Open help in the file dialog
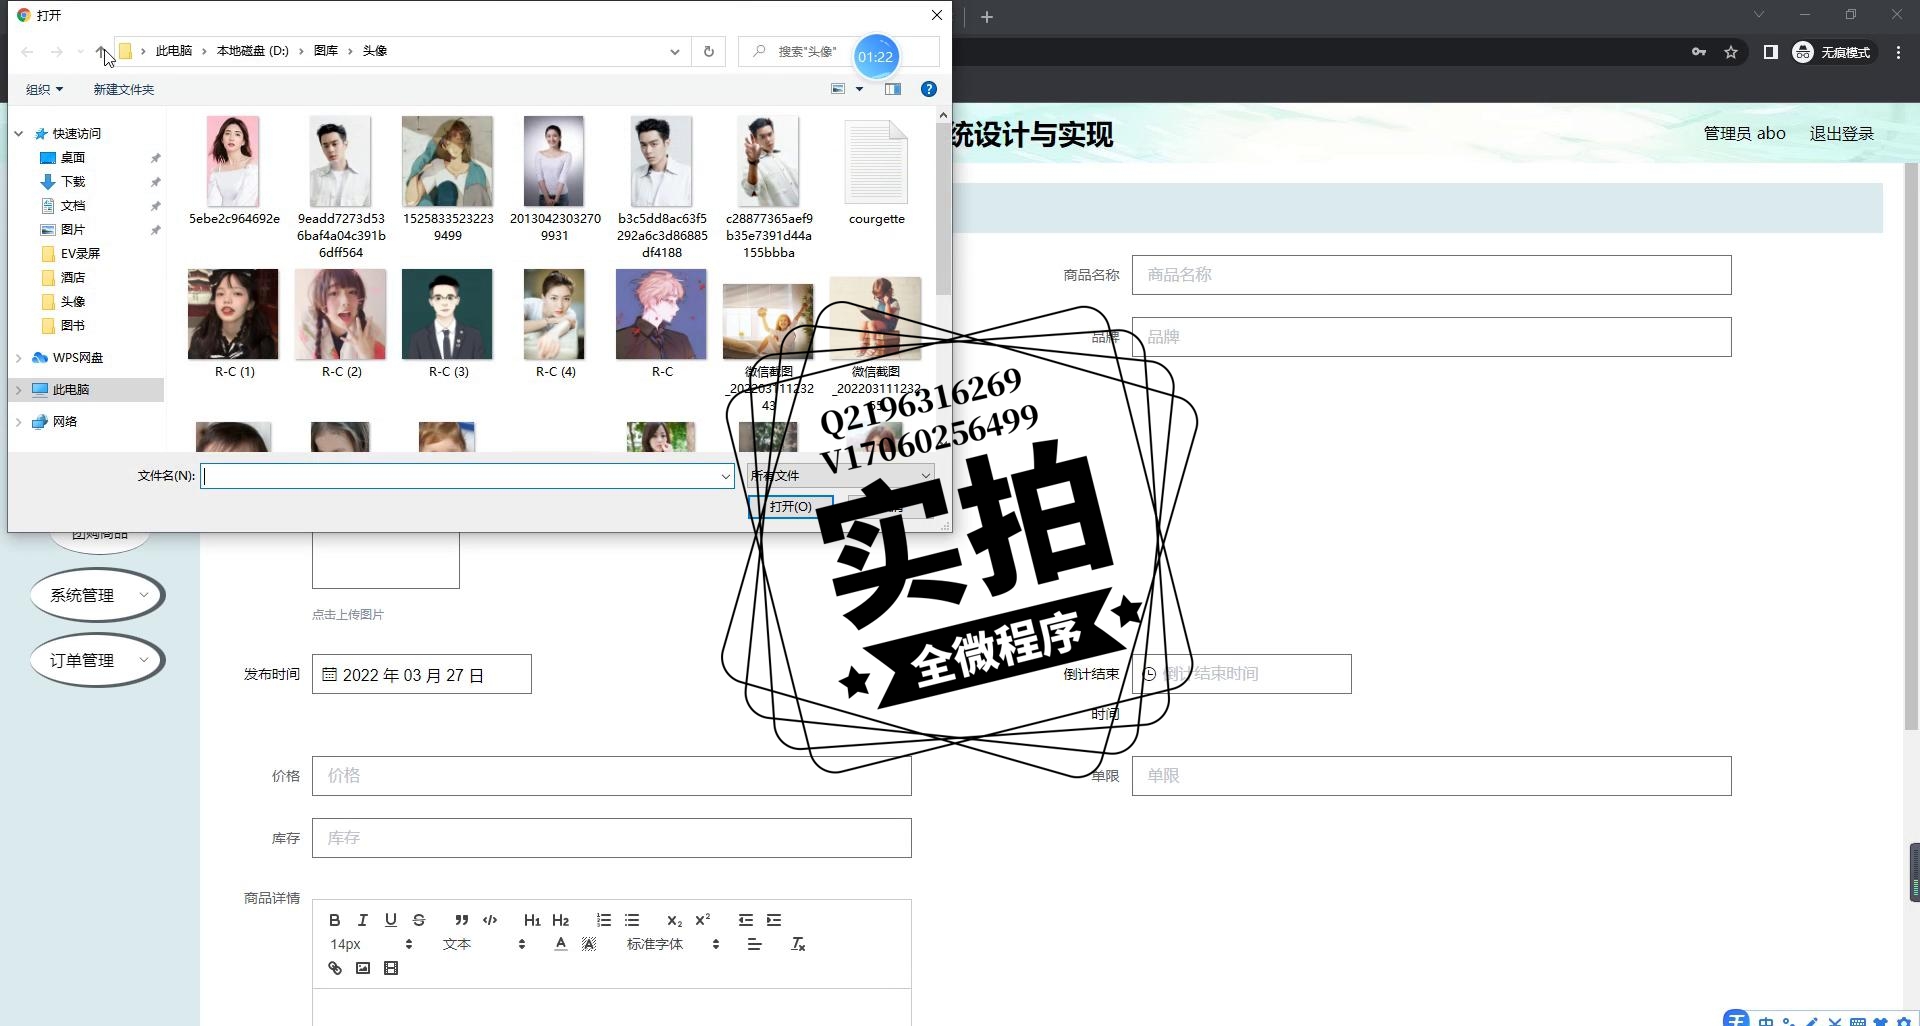Image resolution: width=1920 pixels, height=1026 pixels. coord(929,89)
